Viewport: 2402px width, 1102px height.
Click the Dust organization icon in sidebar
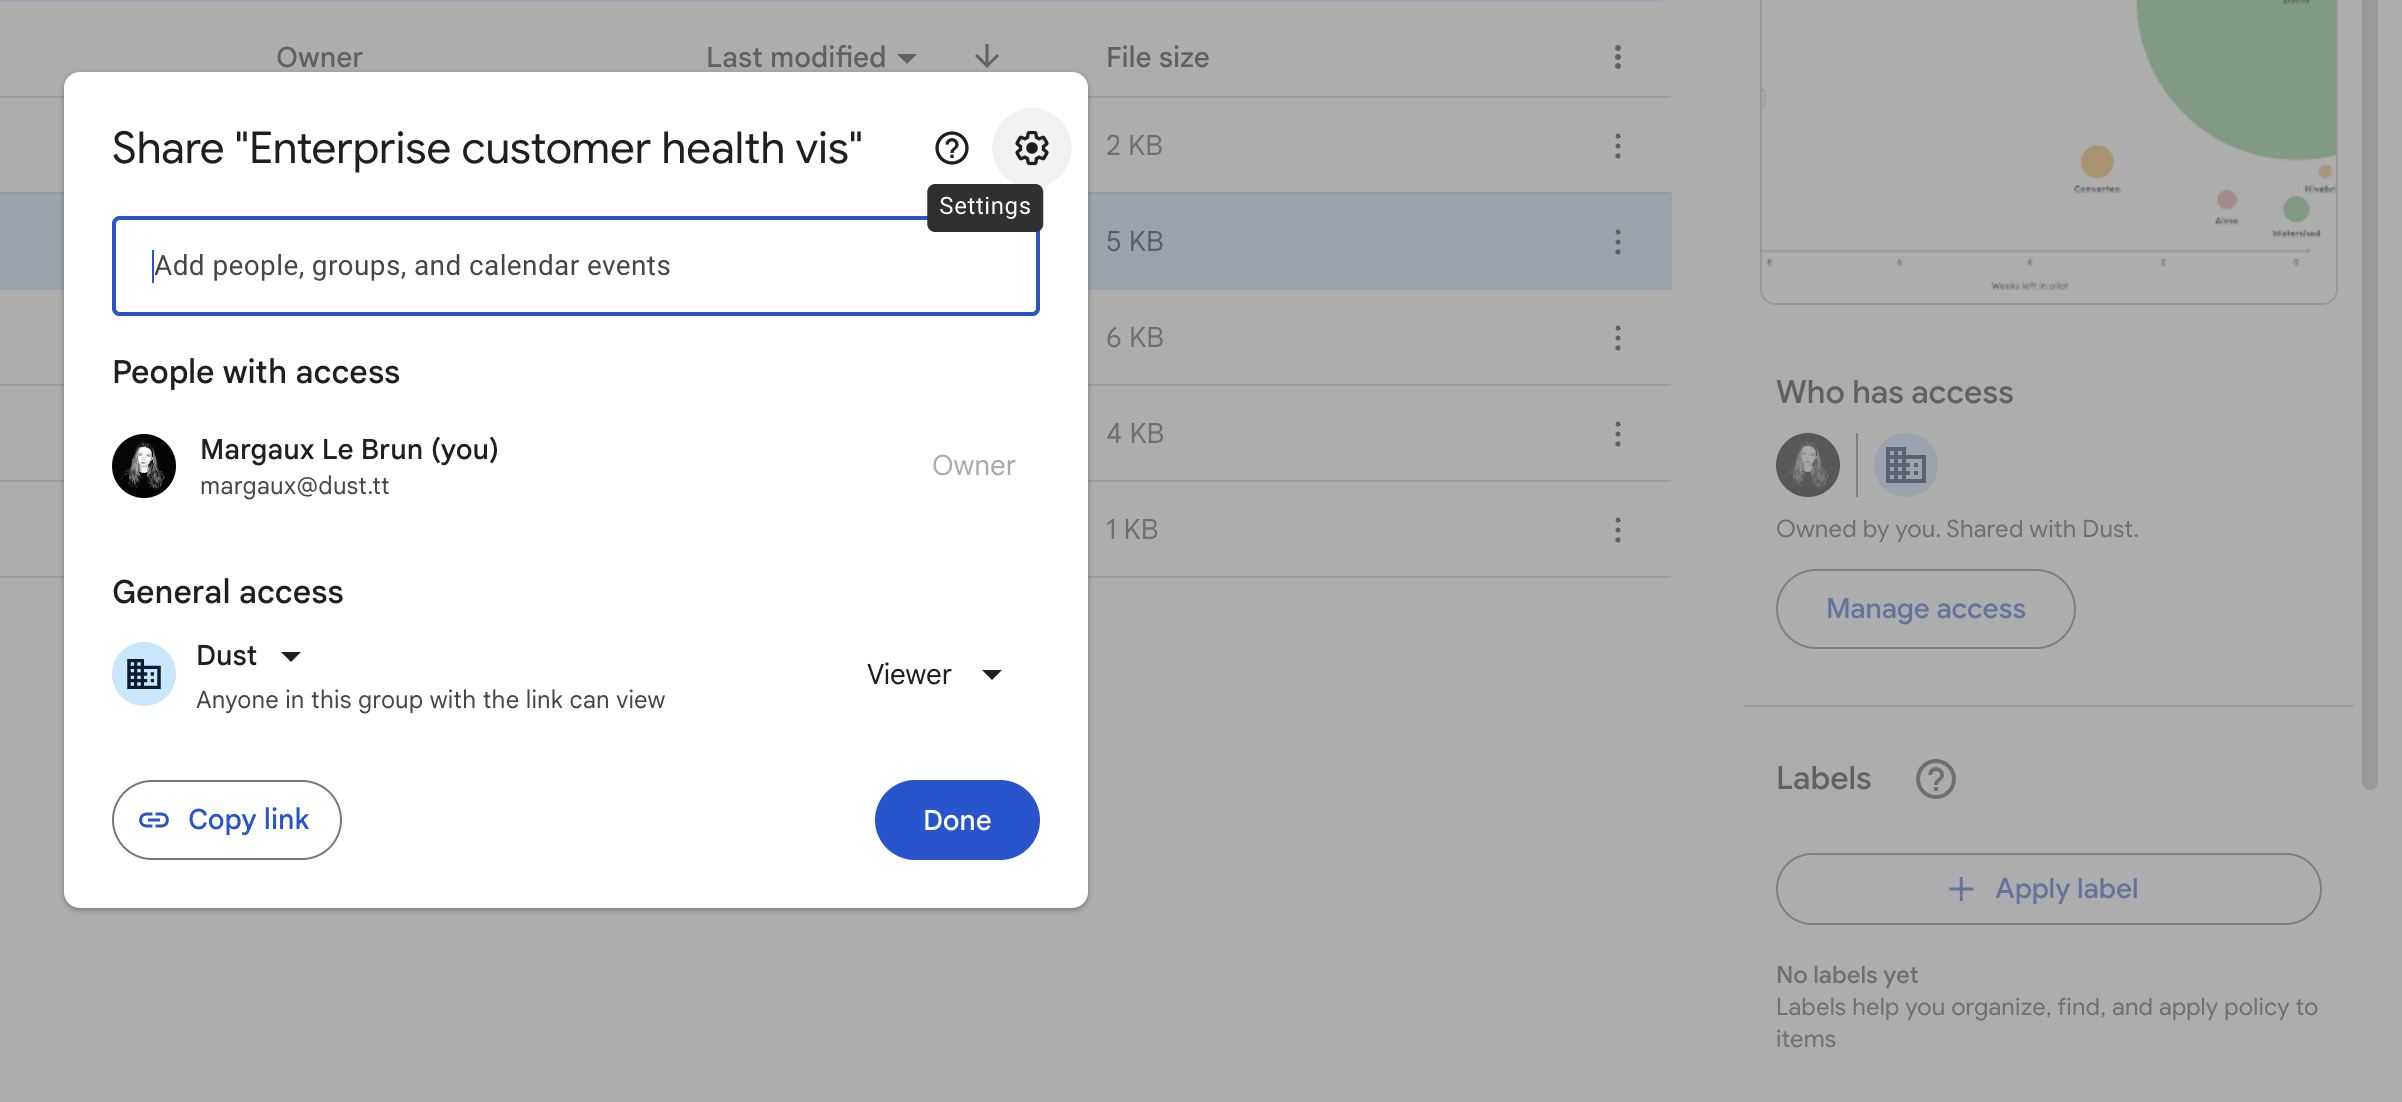click(1904, 461)
